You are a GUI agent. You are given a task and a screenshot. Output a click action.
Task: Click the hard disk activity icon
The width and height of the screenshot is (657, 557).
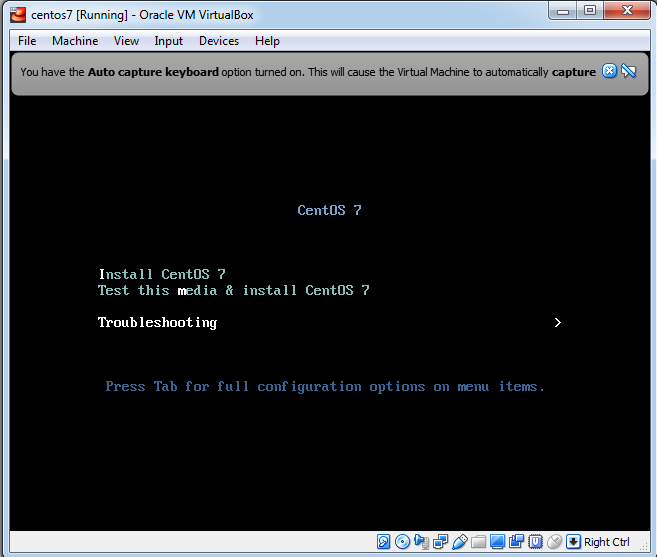pos(383,541)
